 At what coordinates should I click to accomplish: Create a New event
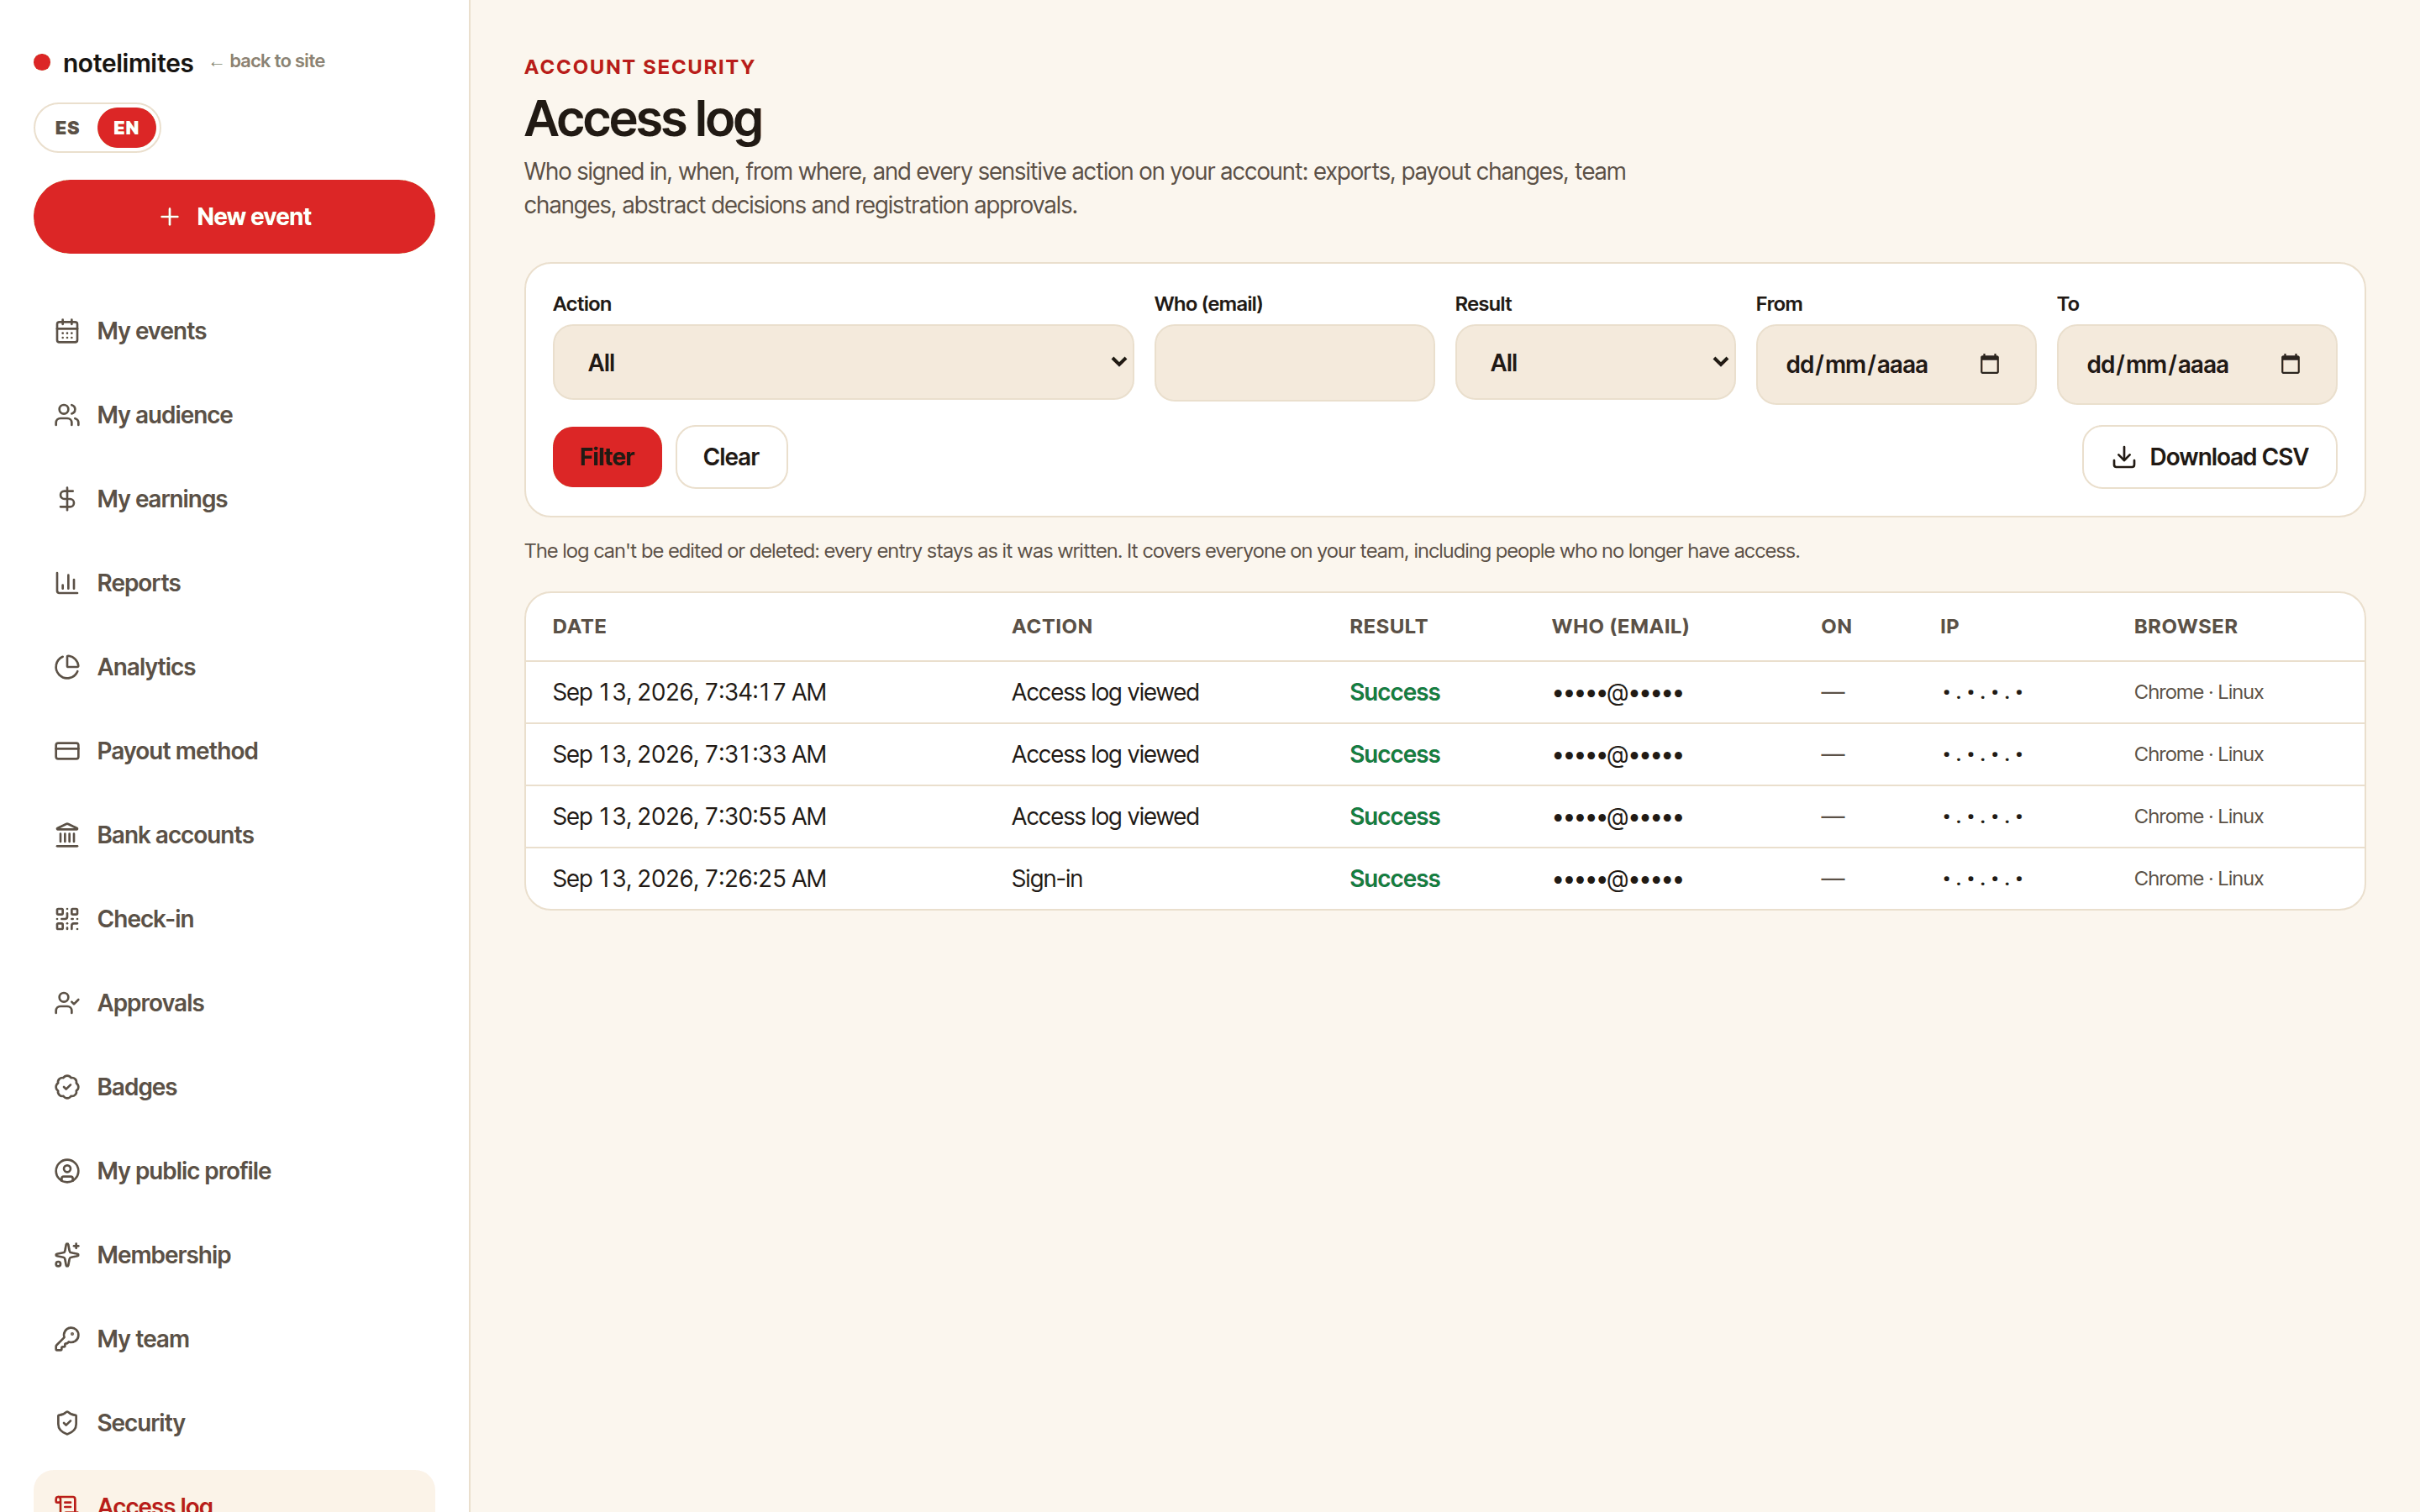[x=234, y=217]
